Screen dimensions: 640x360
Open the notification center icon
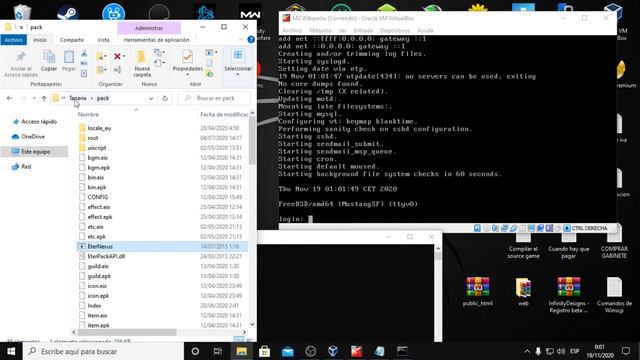click(x=626, y=351)
